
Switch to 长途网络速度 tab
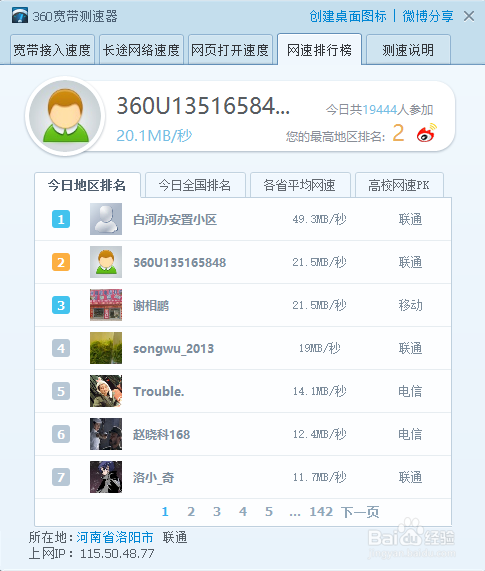141,50
